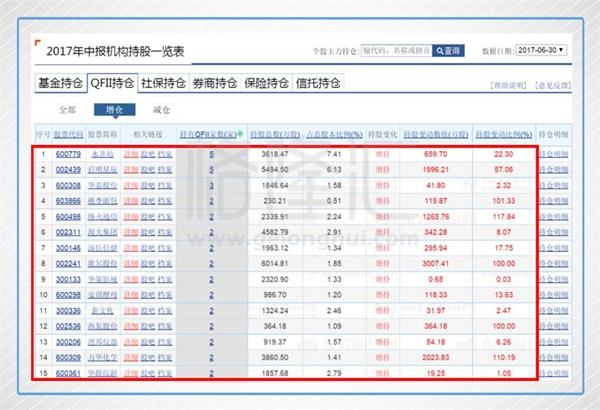Open stock code 600309 link
Screen dimensions: 600x410
click(68, 358)
